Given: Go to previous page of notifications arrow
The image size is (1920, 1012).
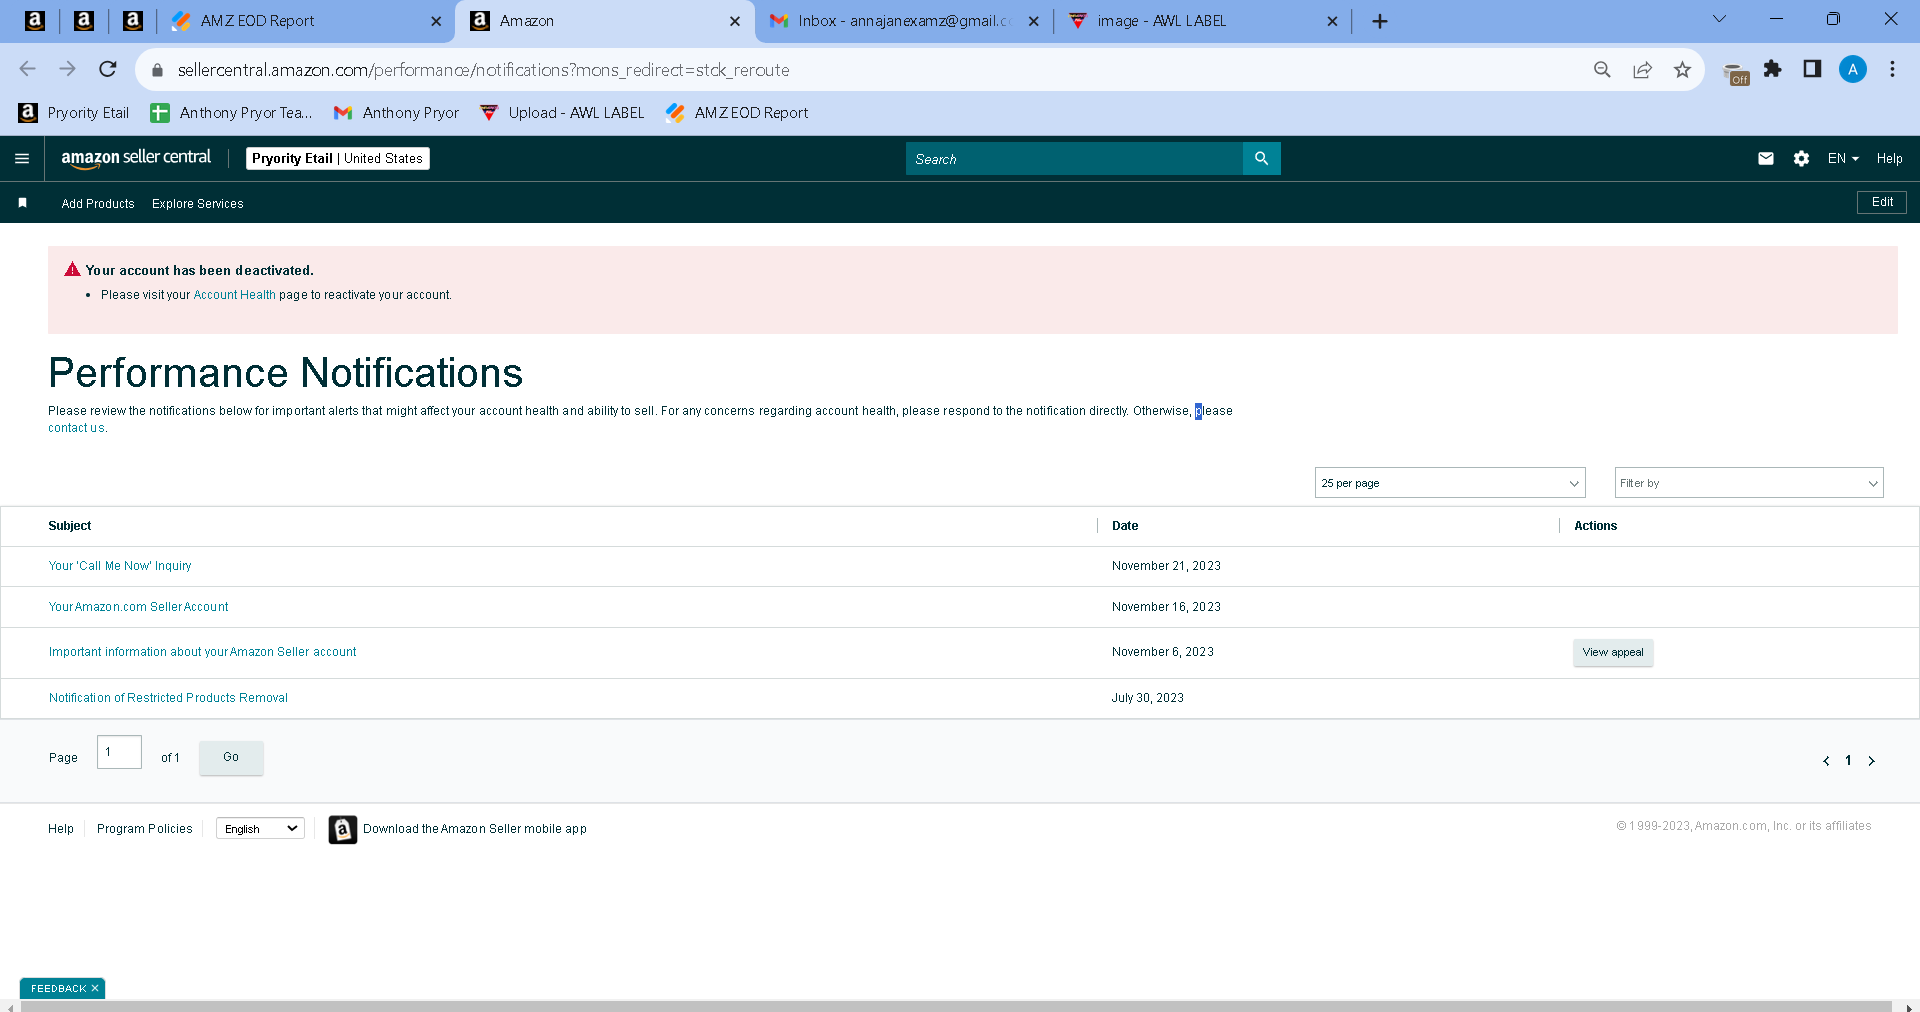Looking at the screenshot, I should [x=1826, y=761].
